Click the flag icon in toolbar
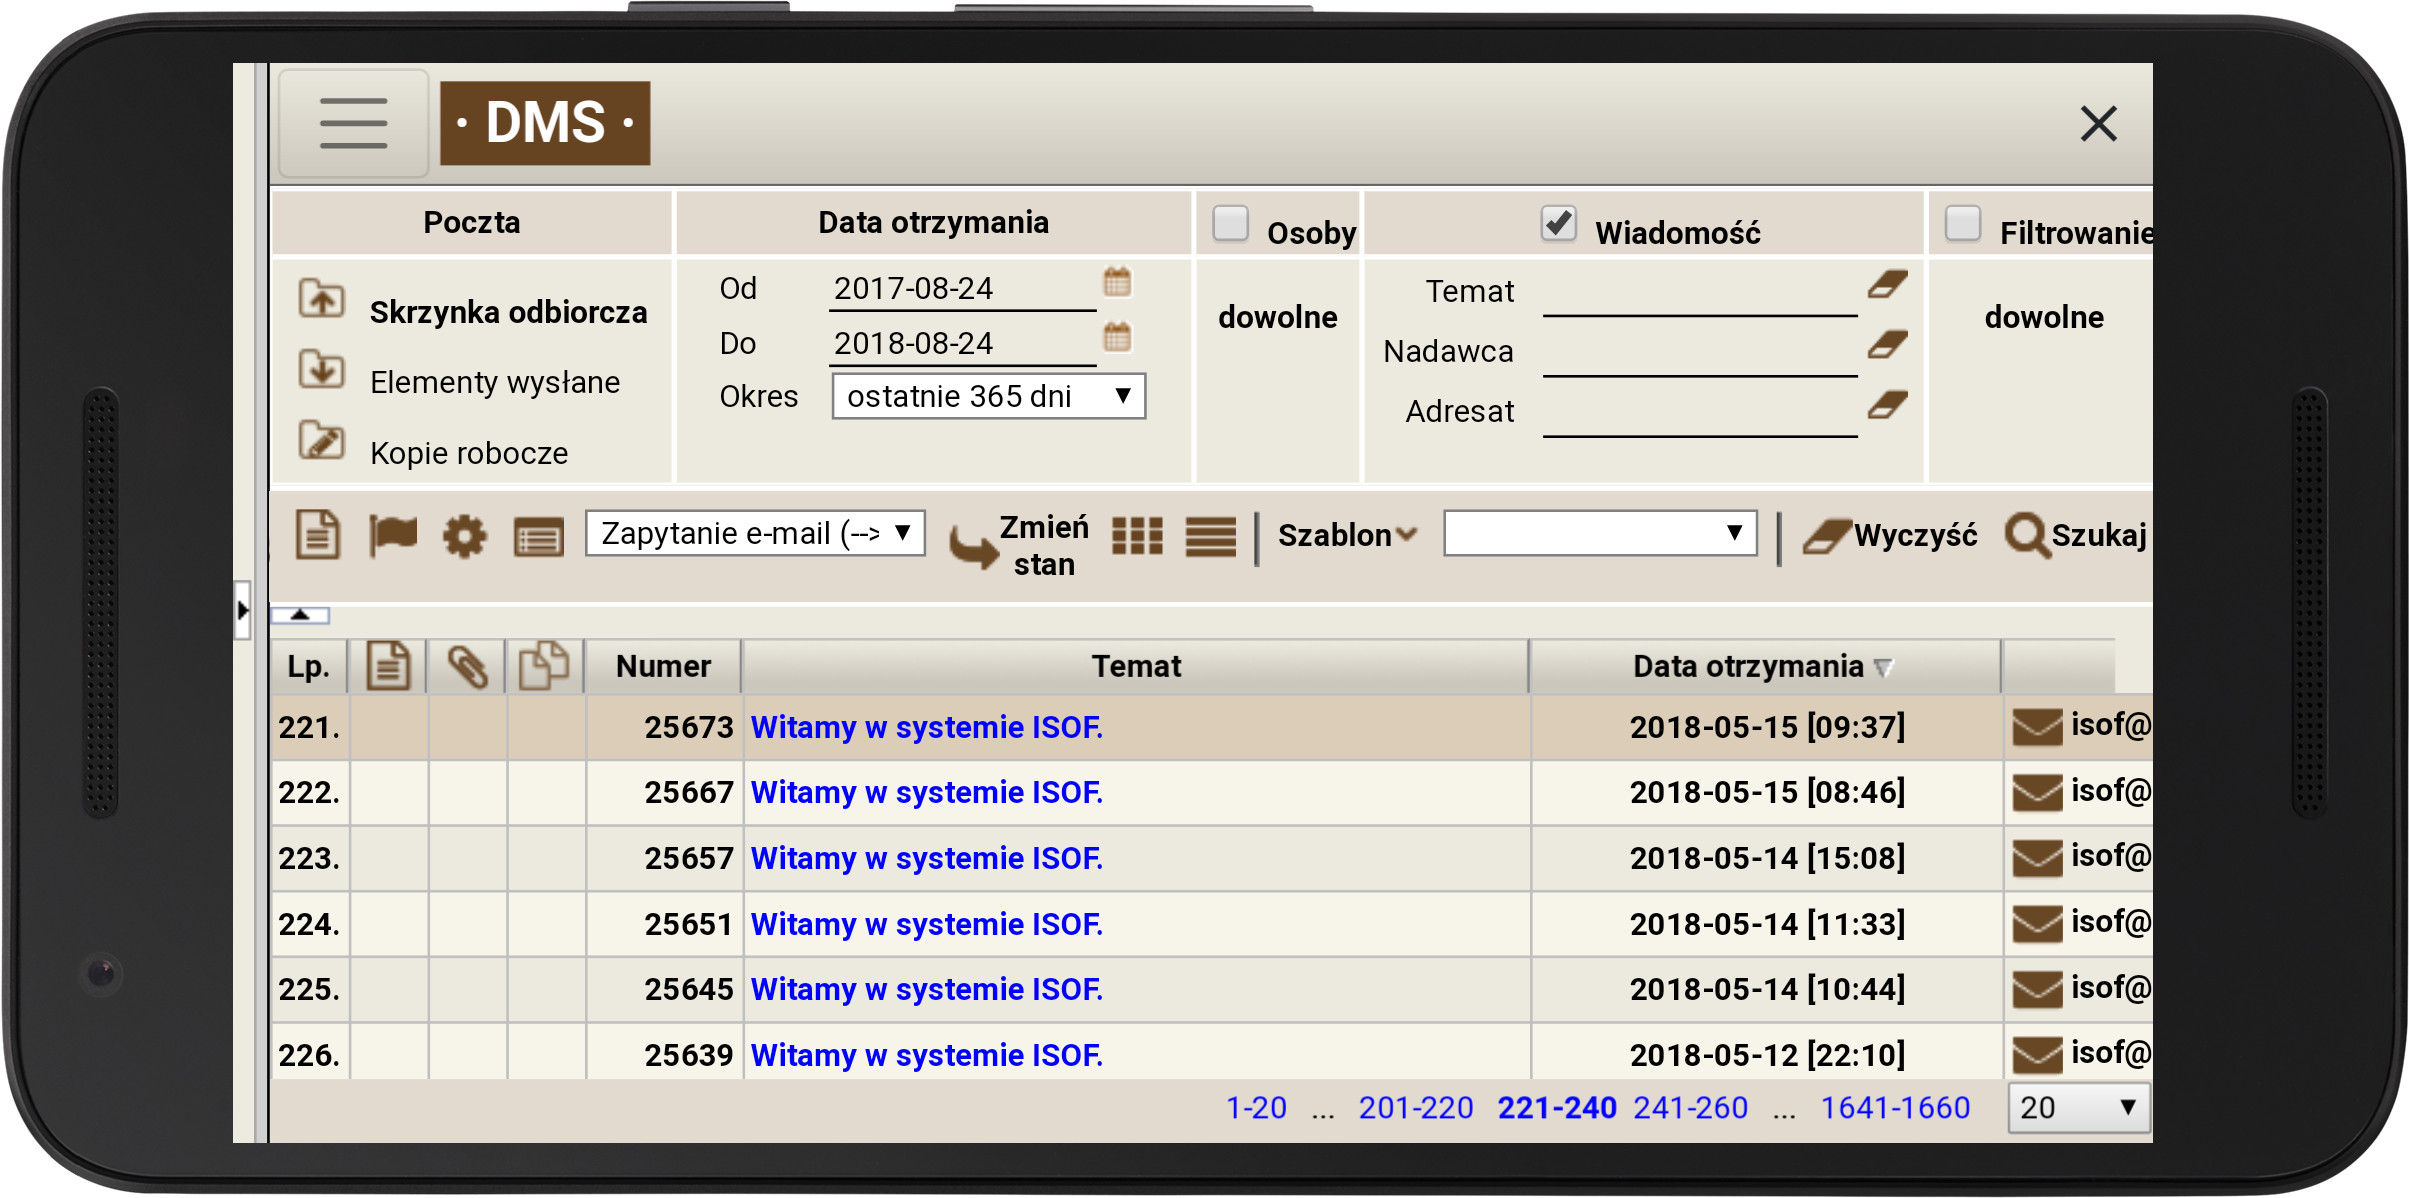2409x1198 pixels. click(x=392, y=535)
